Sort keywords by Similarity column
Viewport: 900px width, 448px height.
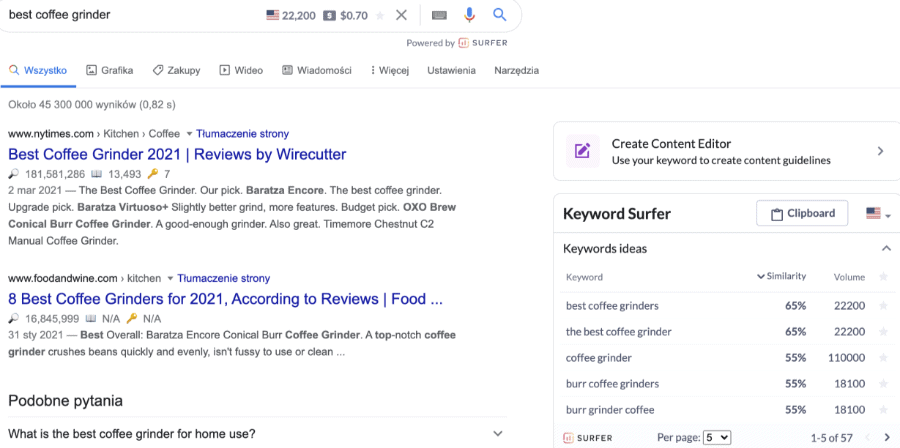781,276
